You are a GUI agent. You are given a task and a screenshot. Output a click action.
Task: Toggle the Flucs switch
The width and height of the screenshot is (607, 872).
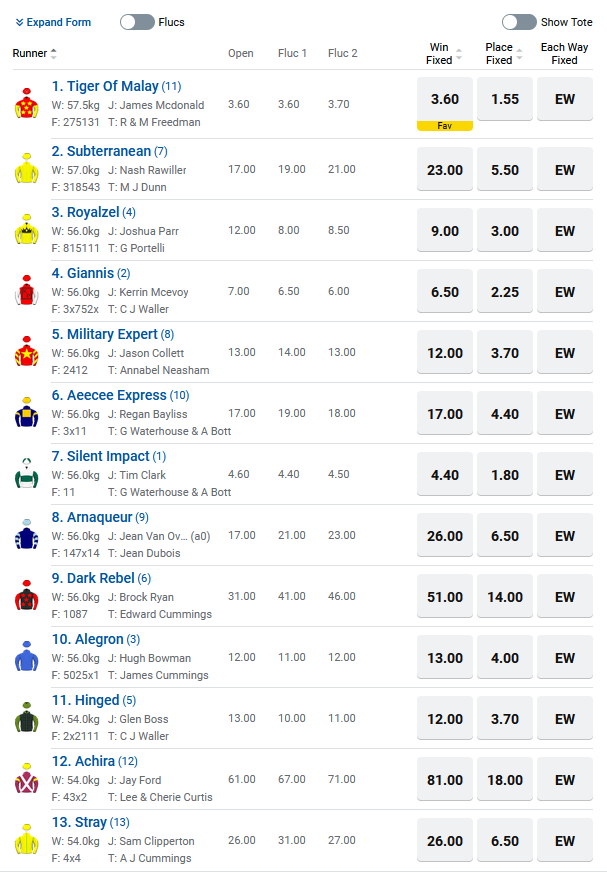point(137,22)
